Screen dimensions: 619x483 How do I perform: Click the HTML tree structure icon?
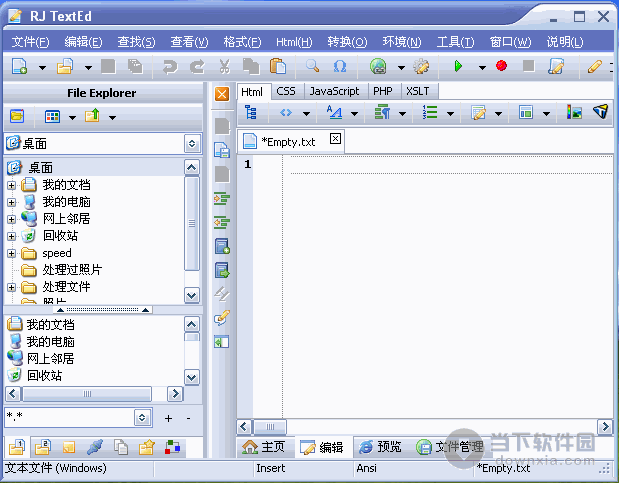click(251, 112)
